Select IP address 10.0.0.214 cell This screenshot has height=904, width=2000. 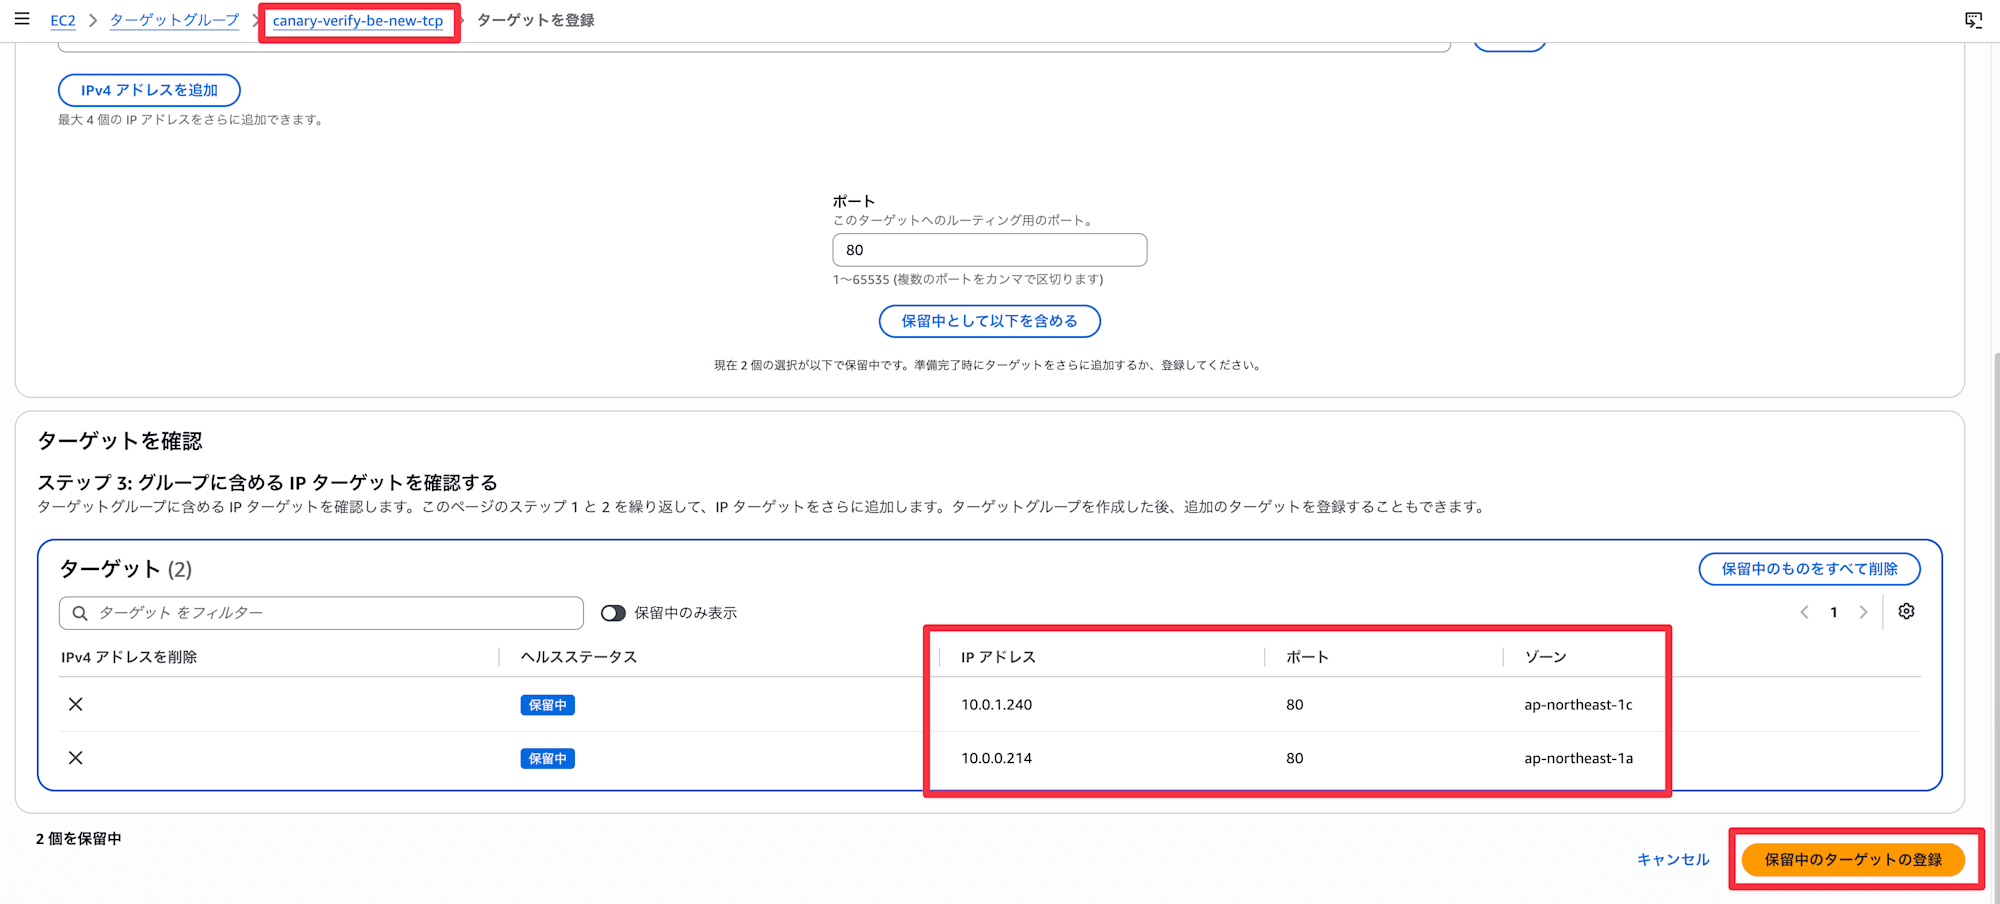click(997, 758)
